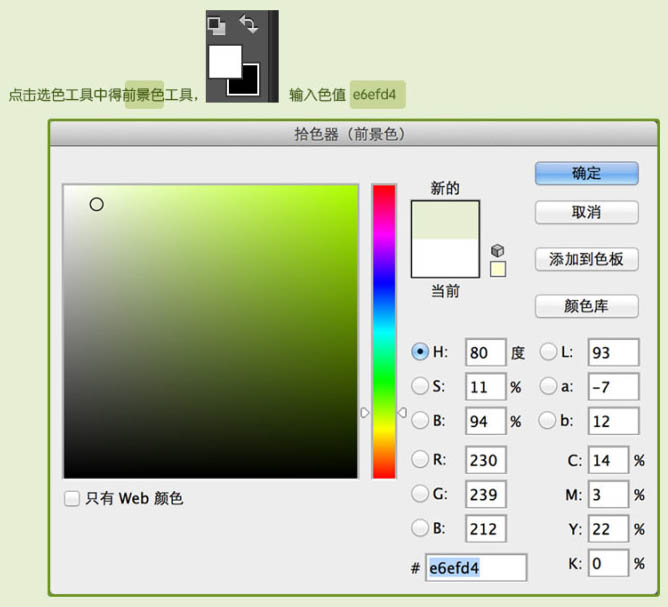Click the G field showing 239
The height and width of the screenshot is (607, 668).
click(486, 494)
